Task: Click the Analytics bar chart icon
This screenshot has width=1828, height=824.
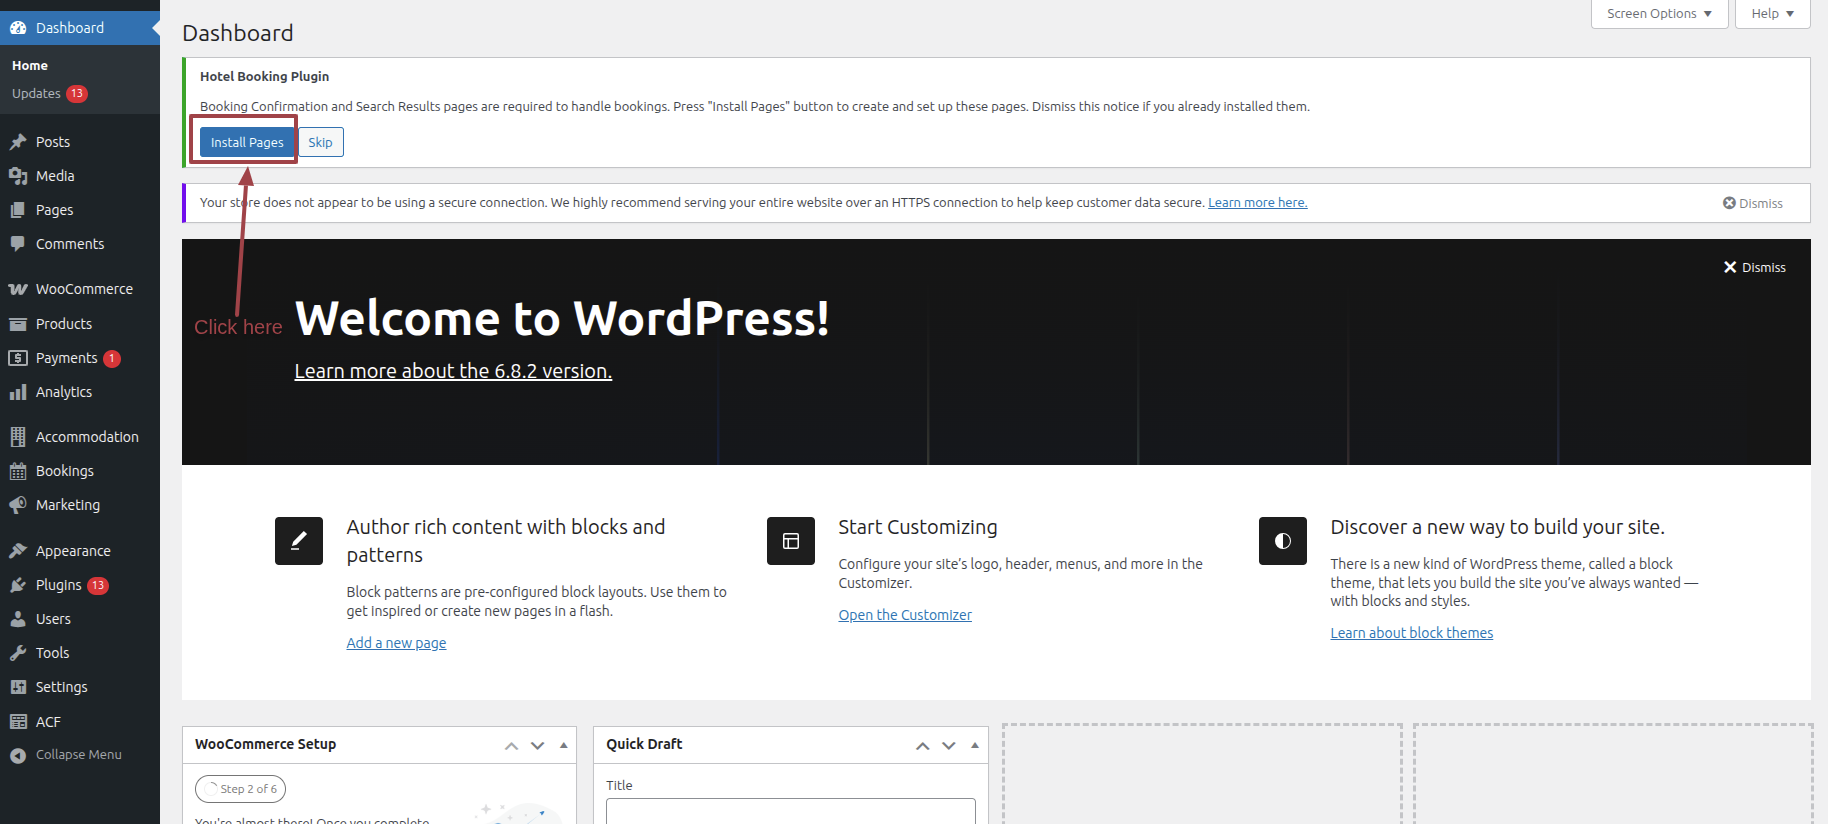Action: 18,392
